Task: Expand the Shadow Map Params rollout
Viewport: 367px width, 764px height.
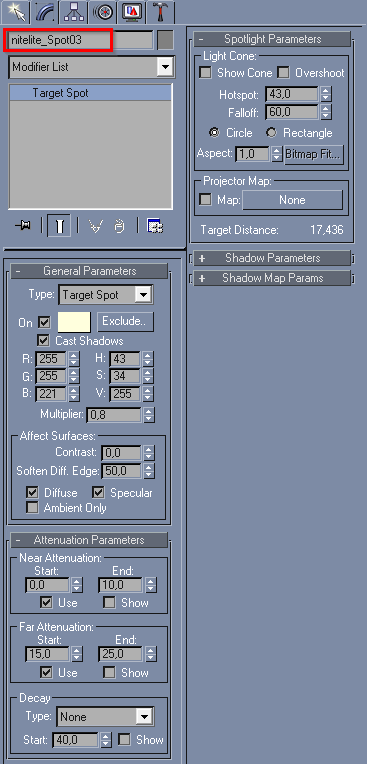Action: (272, 278)
